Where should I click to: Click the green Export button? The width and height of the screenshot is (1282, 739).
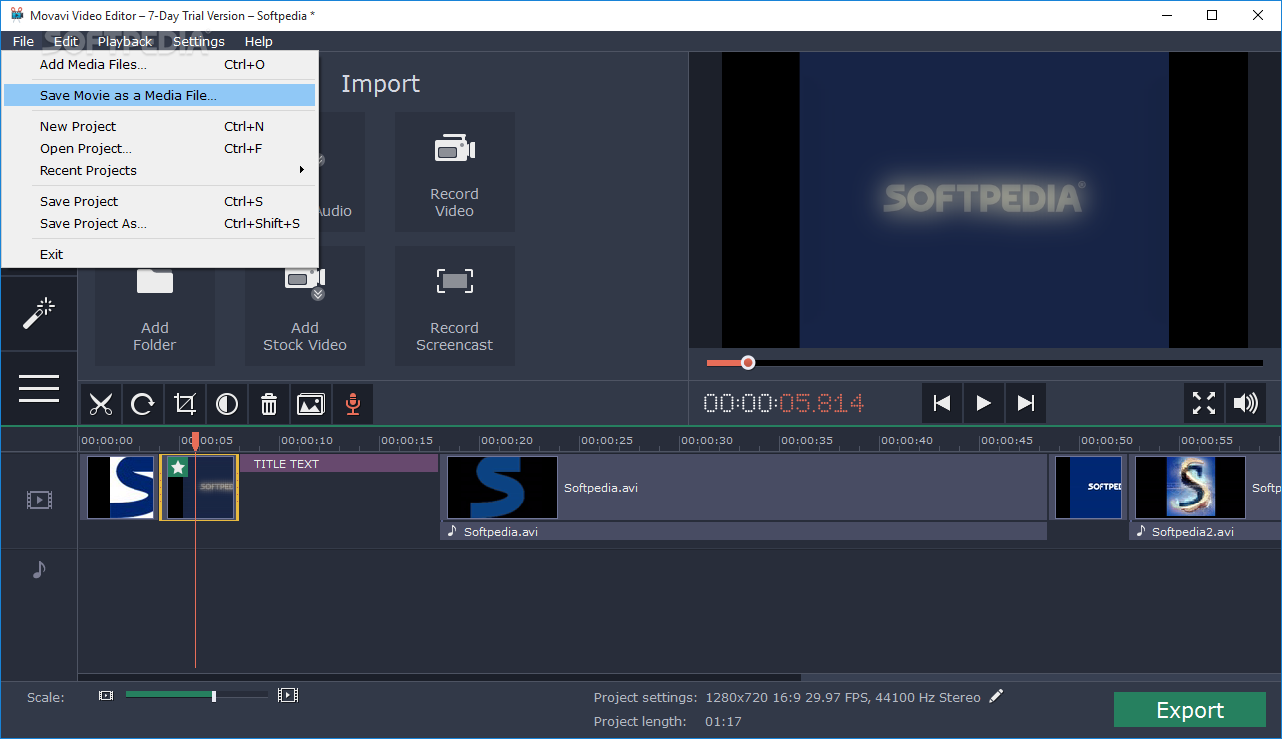pyautogui.click(x=1190, y=710)
